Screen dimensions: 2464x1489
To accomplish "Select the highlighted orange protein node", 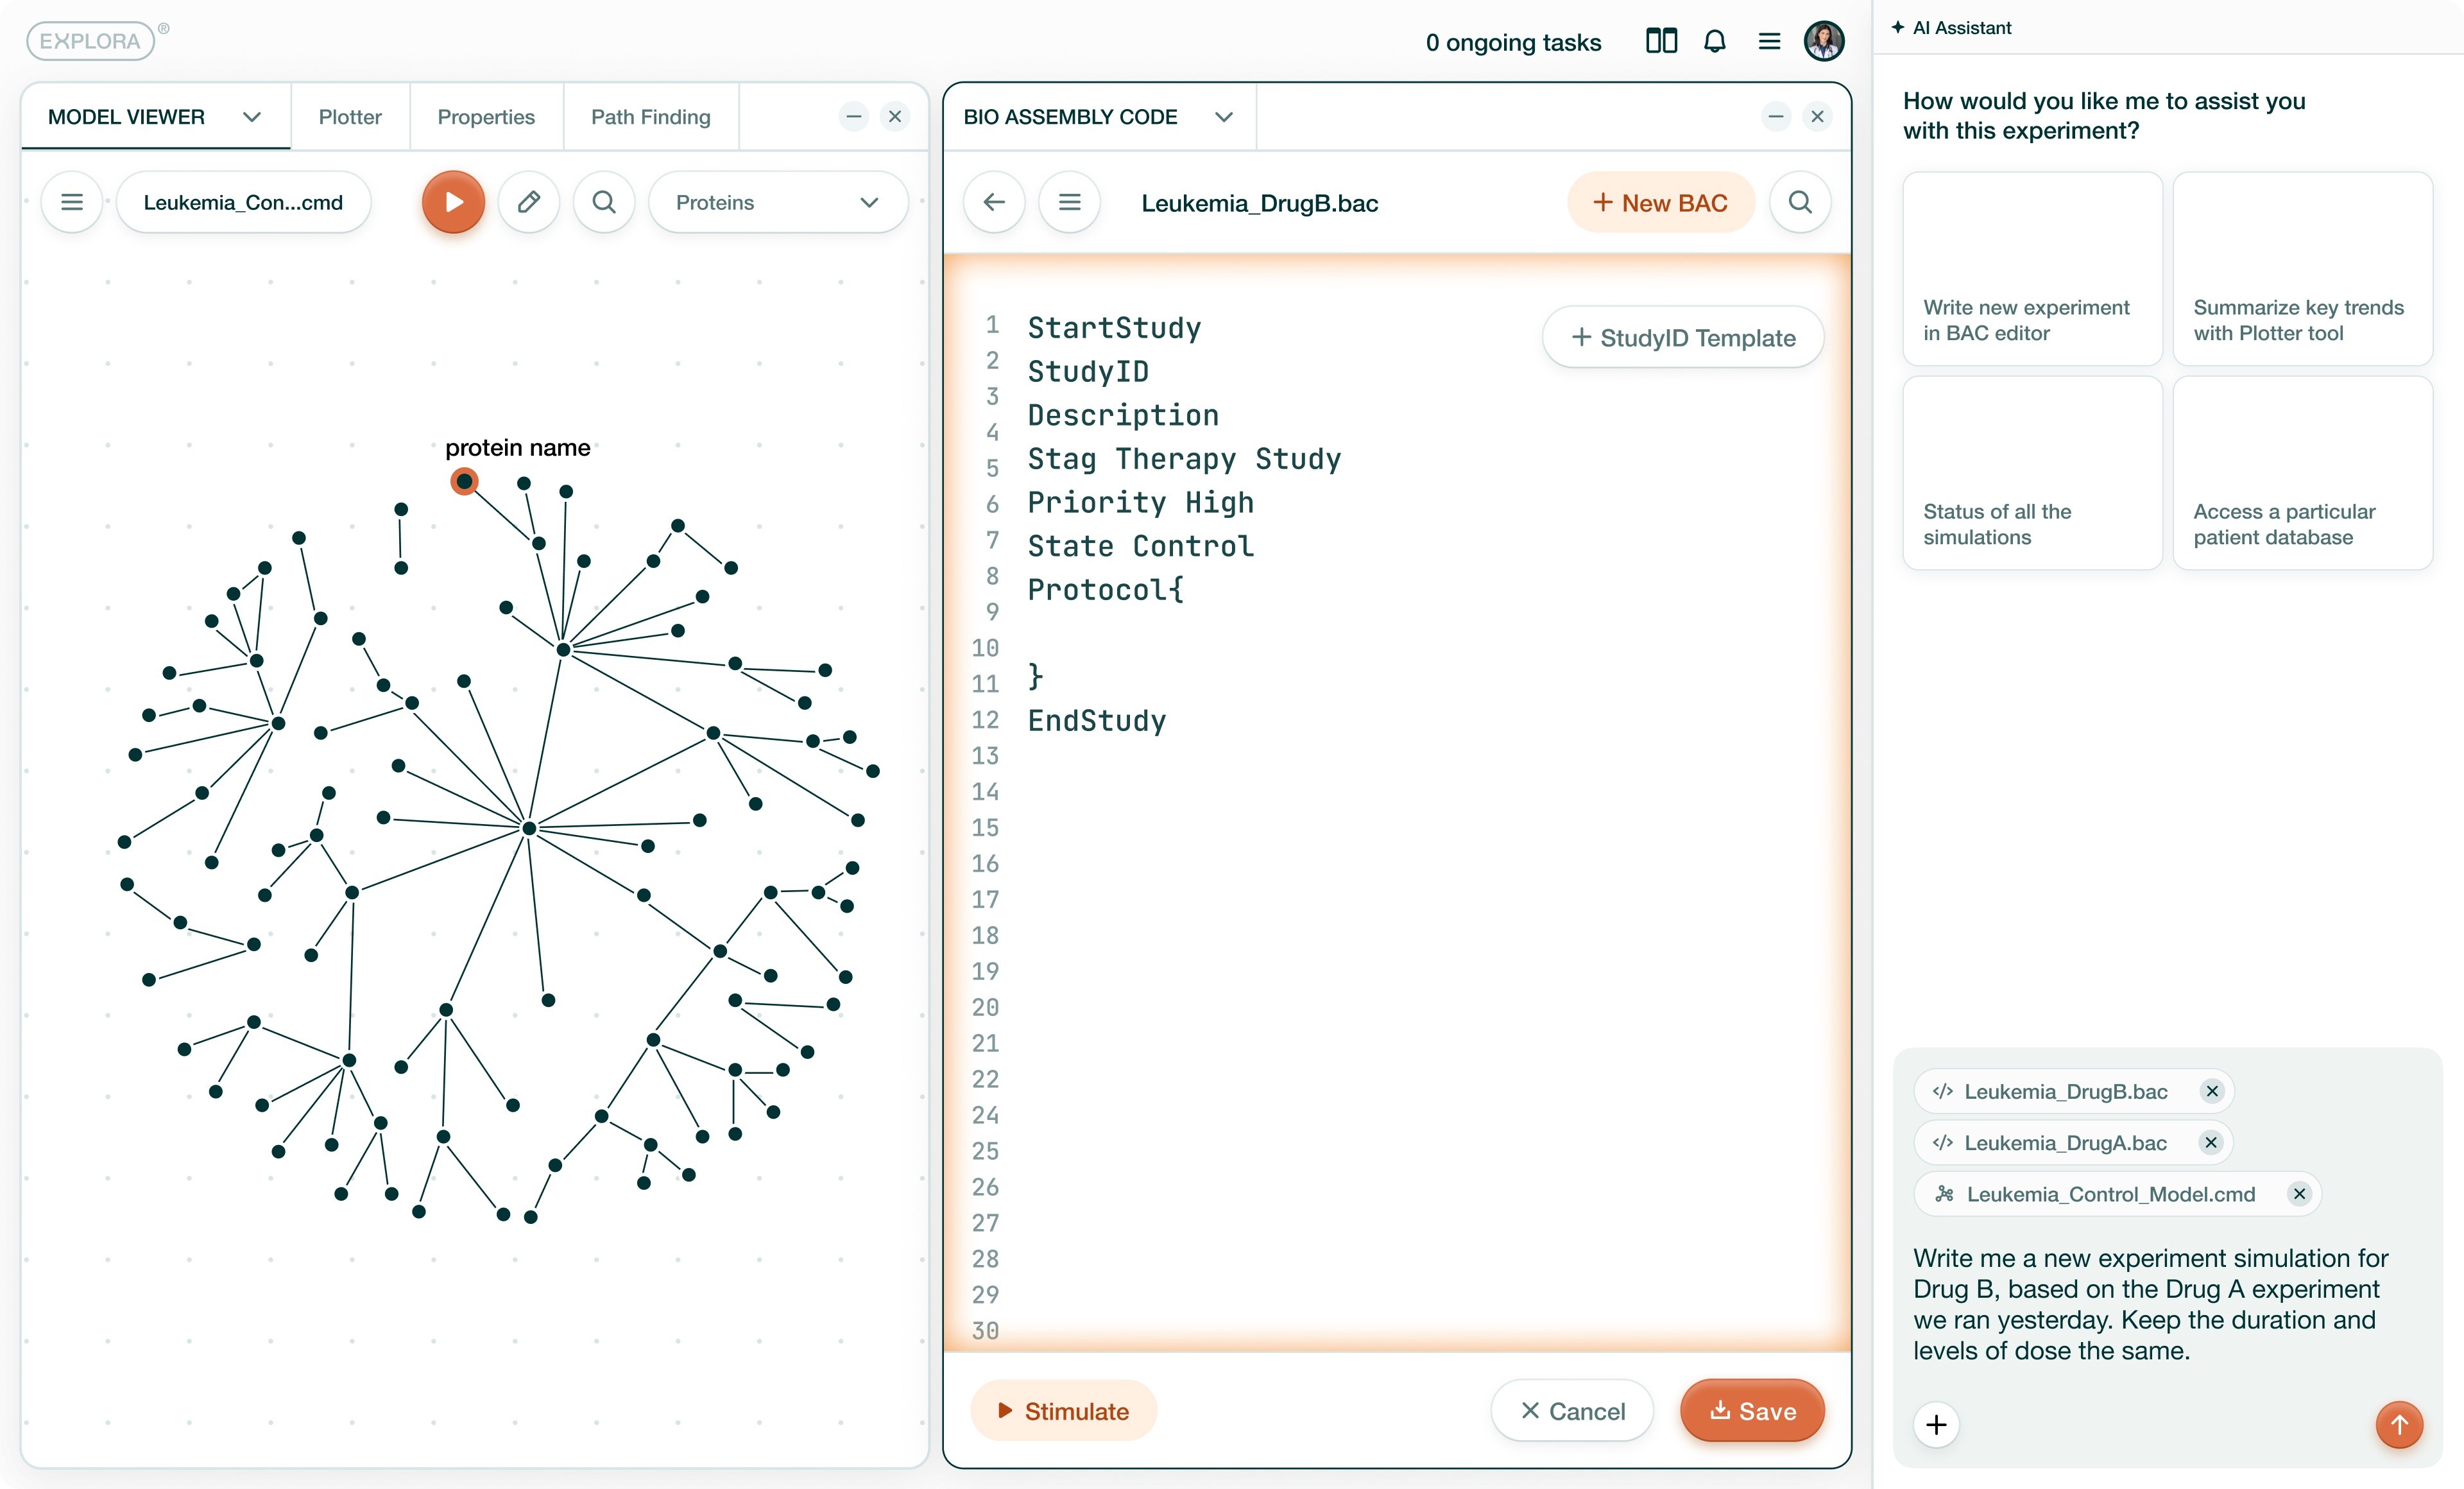I will point(464,481).
